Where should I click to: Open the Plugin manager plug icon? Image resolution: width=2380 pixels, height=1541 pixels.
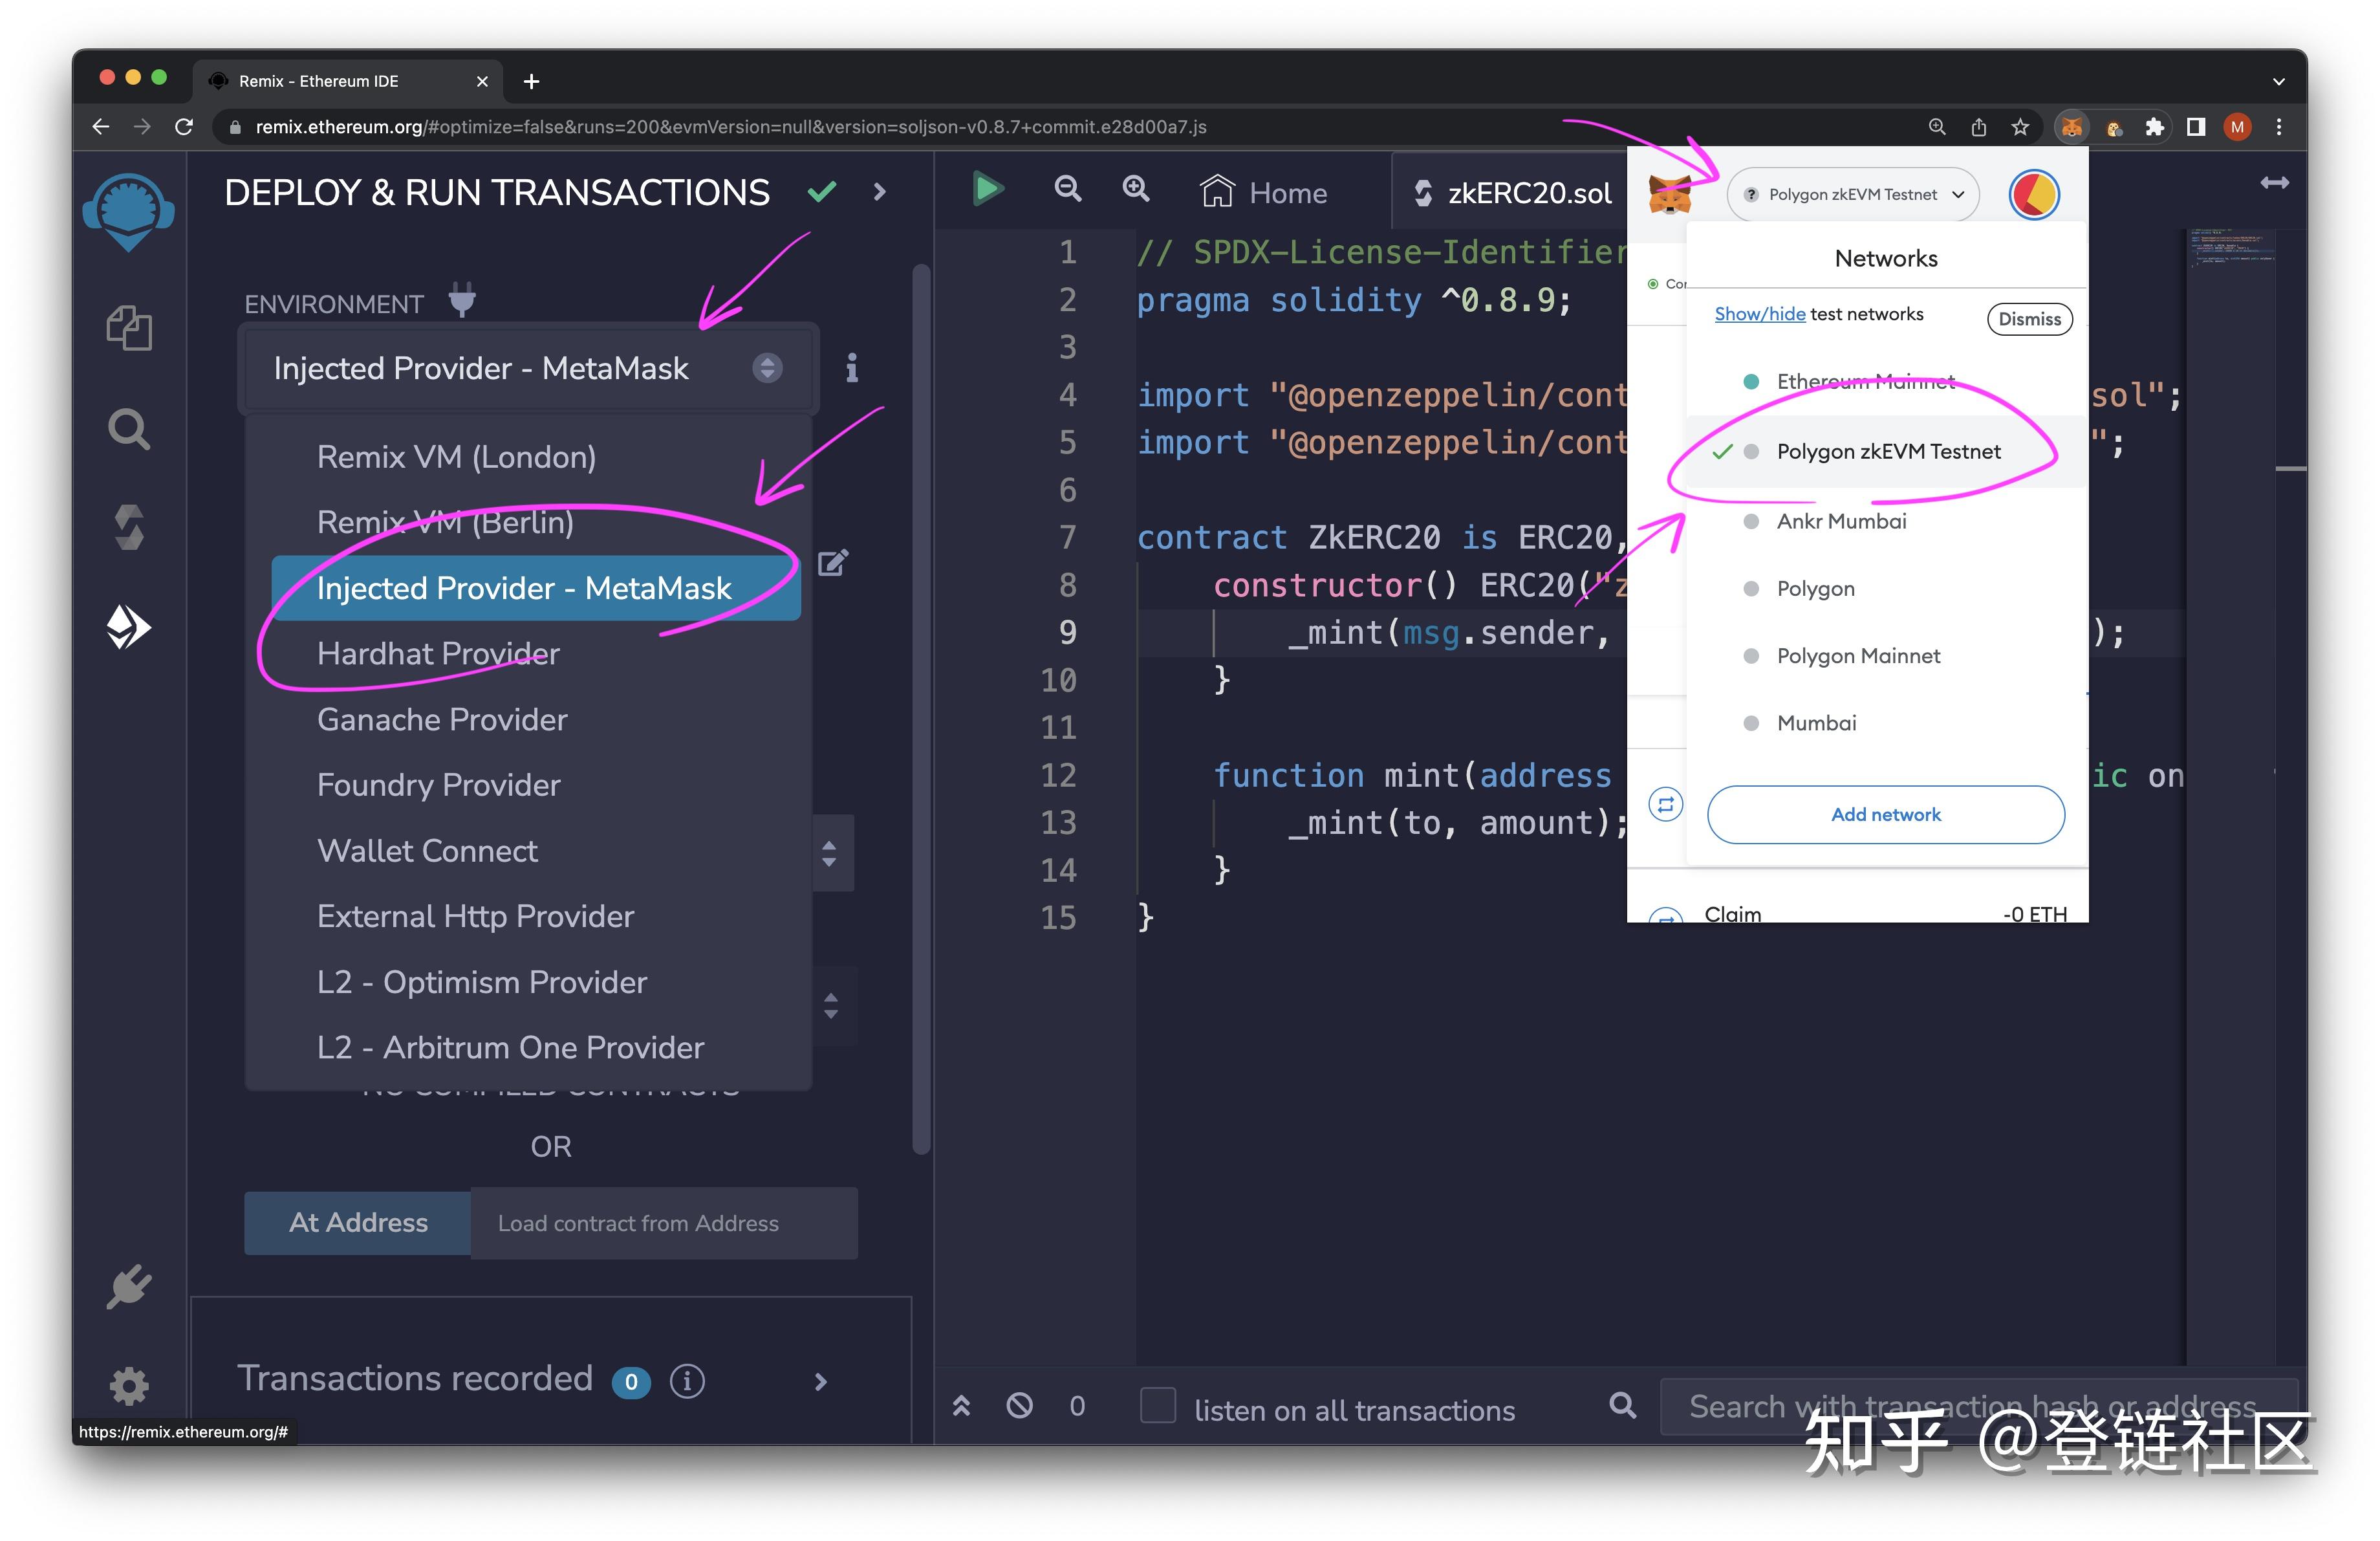pos(129,1287)
